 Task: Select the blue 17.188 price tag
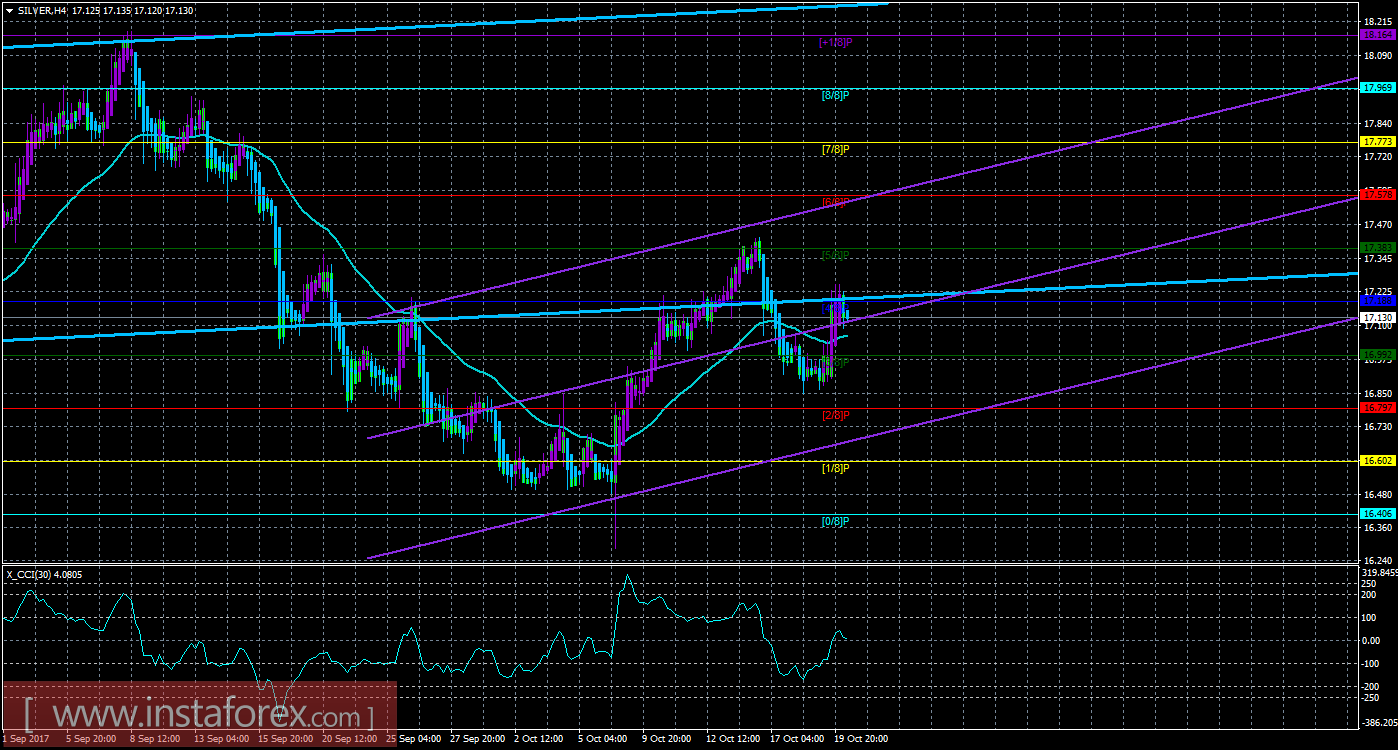pos(1377,300)
